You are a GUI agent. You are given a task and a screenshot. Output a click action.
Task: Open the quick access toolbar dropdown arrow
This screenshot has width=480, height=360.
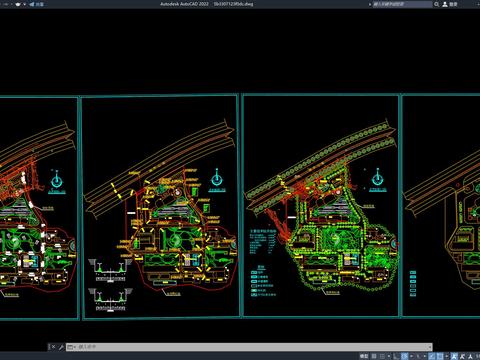point(24,4)
